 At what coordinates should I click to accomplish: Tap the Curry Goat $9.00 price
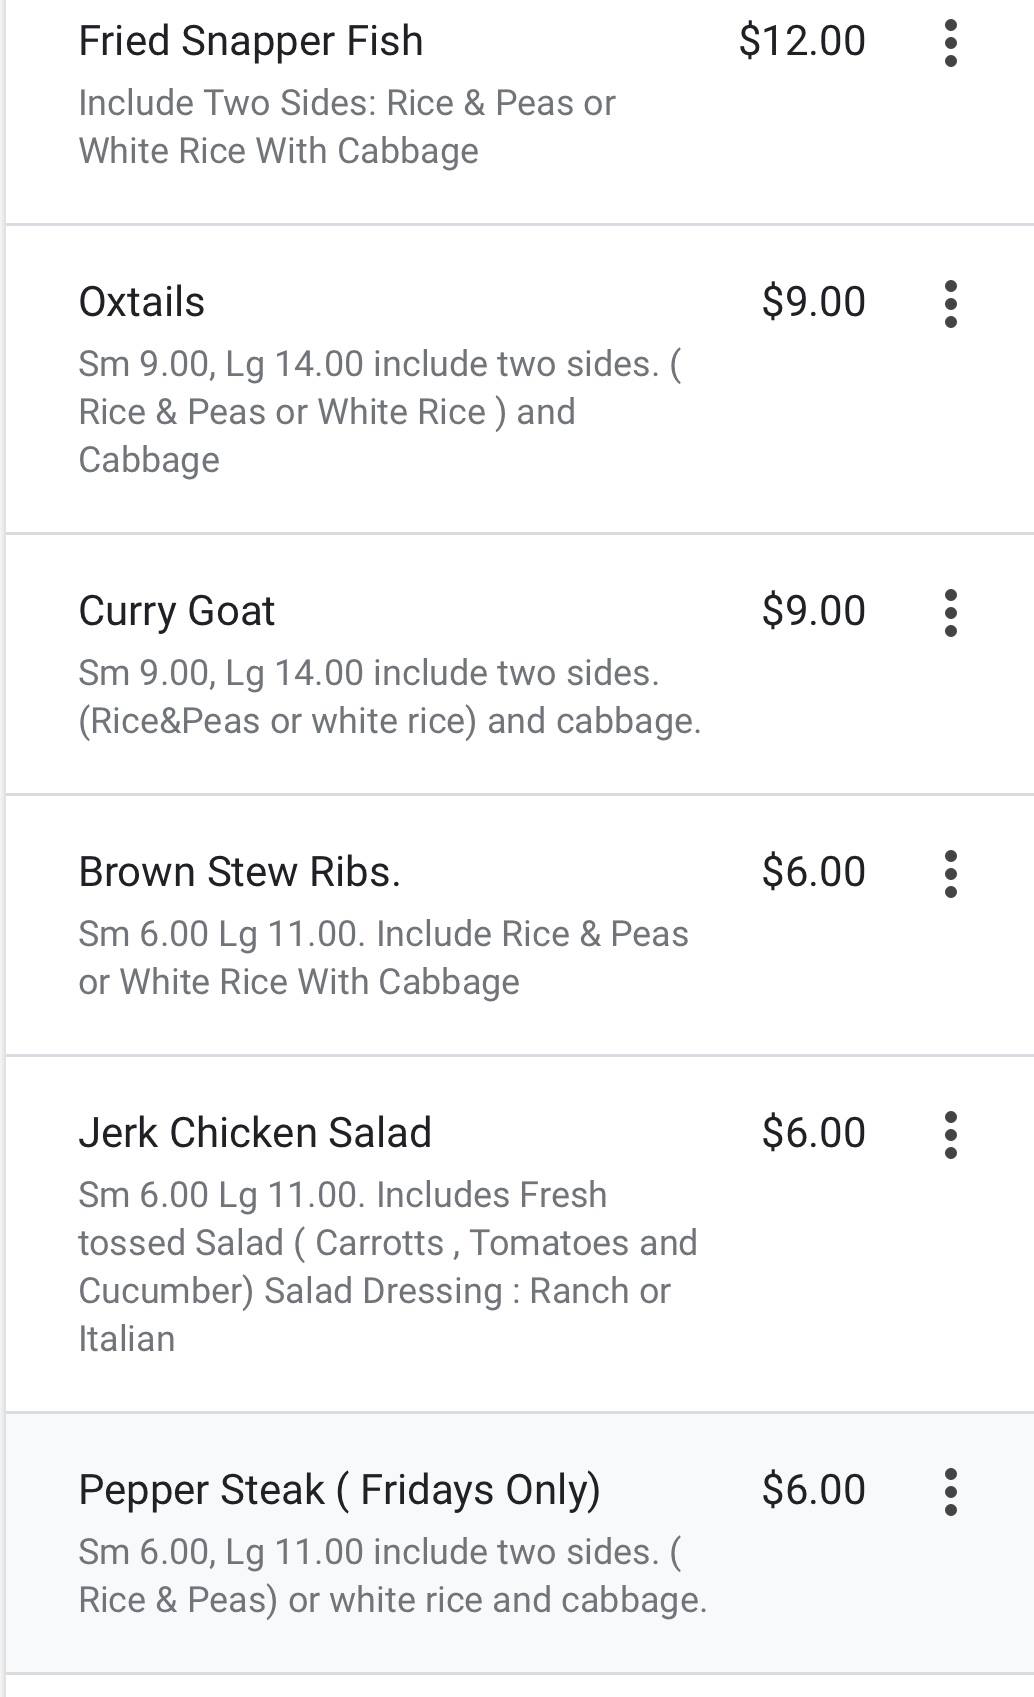(813, 611)
